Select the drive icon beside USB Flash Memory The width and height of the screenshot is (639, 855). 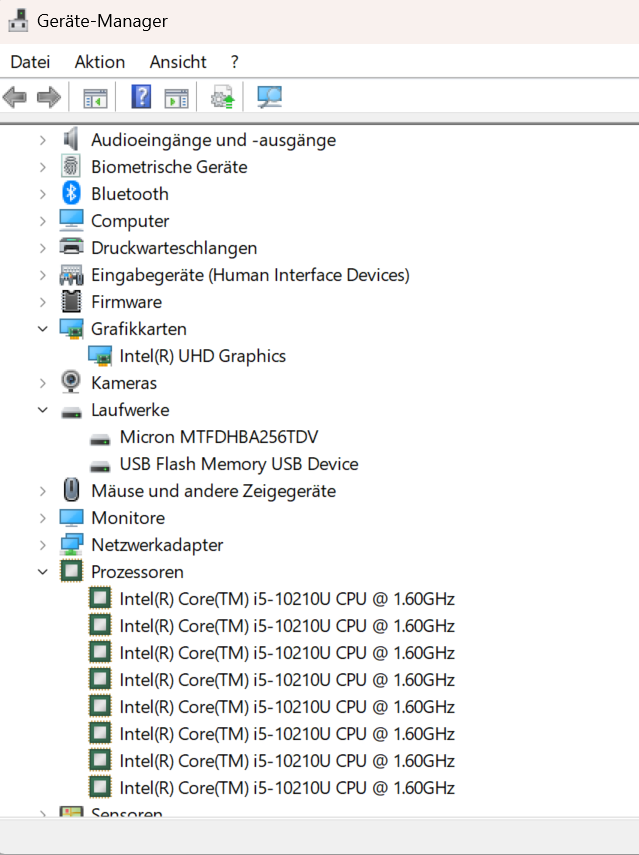[x=100, y=466]
